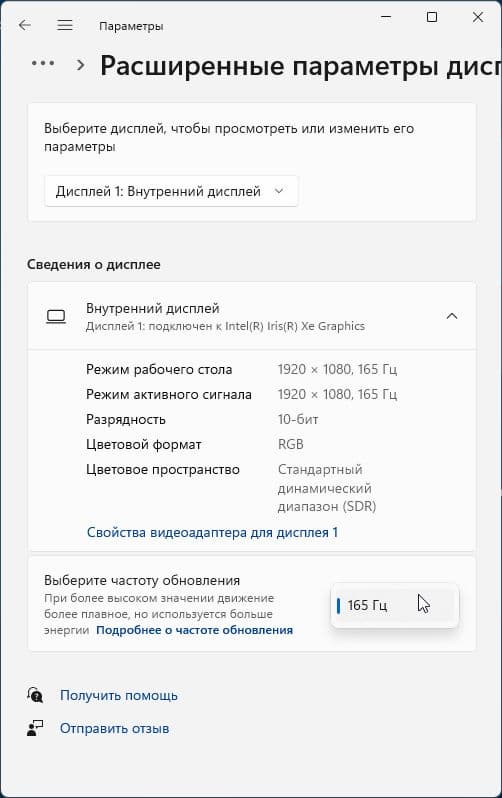502x798 pixels.
Task: Collapse the Внутренний дисплей info section
Action: (x=452, y=317)
